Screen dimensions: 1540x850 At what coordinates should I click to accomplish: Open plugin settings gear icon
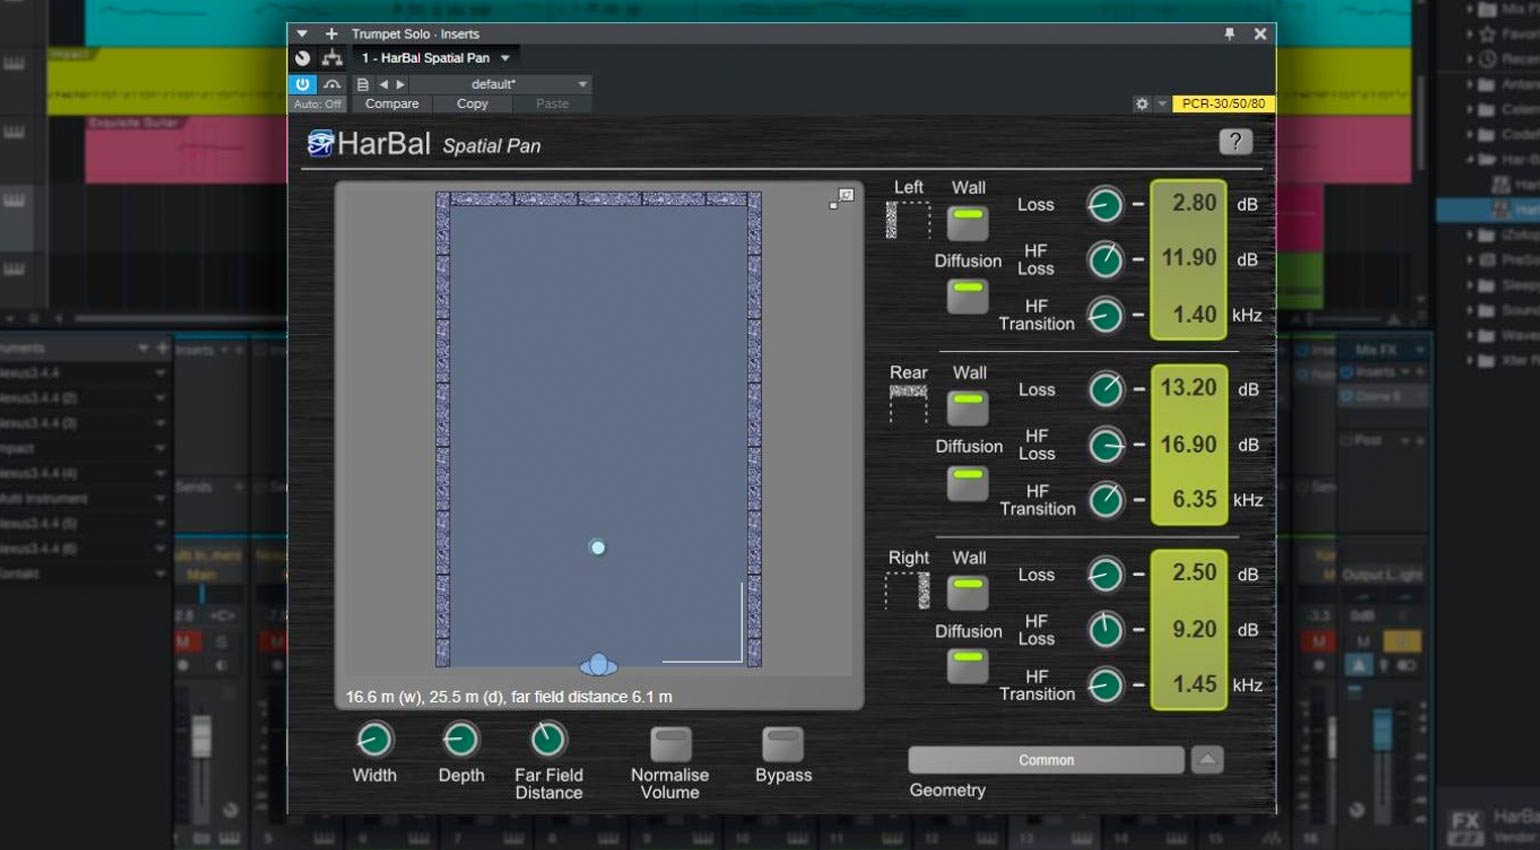1141,104
